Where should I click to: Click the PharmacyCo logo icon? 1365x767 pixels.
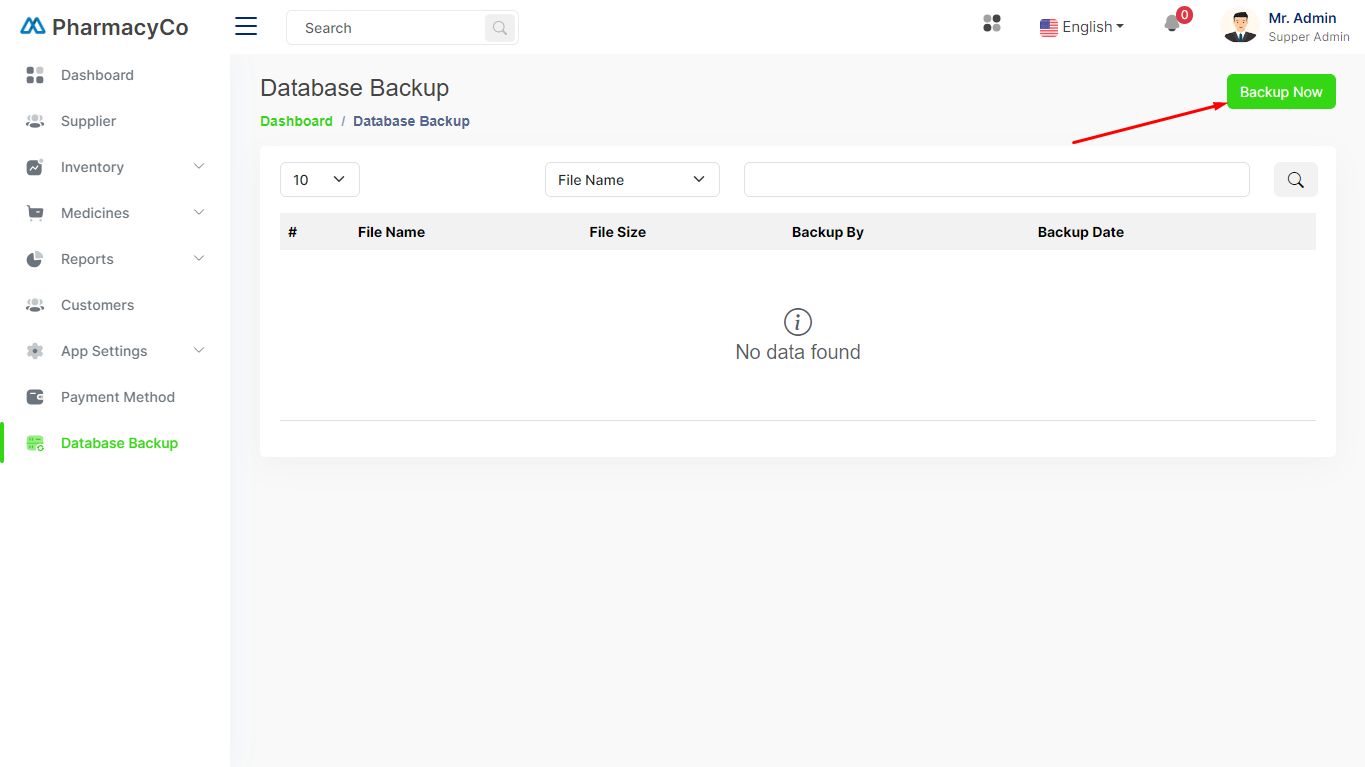pos(33,27)
